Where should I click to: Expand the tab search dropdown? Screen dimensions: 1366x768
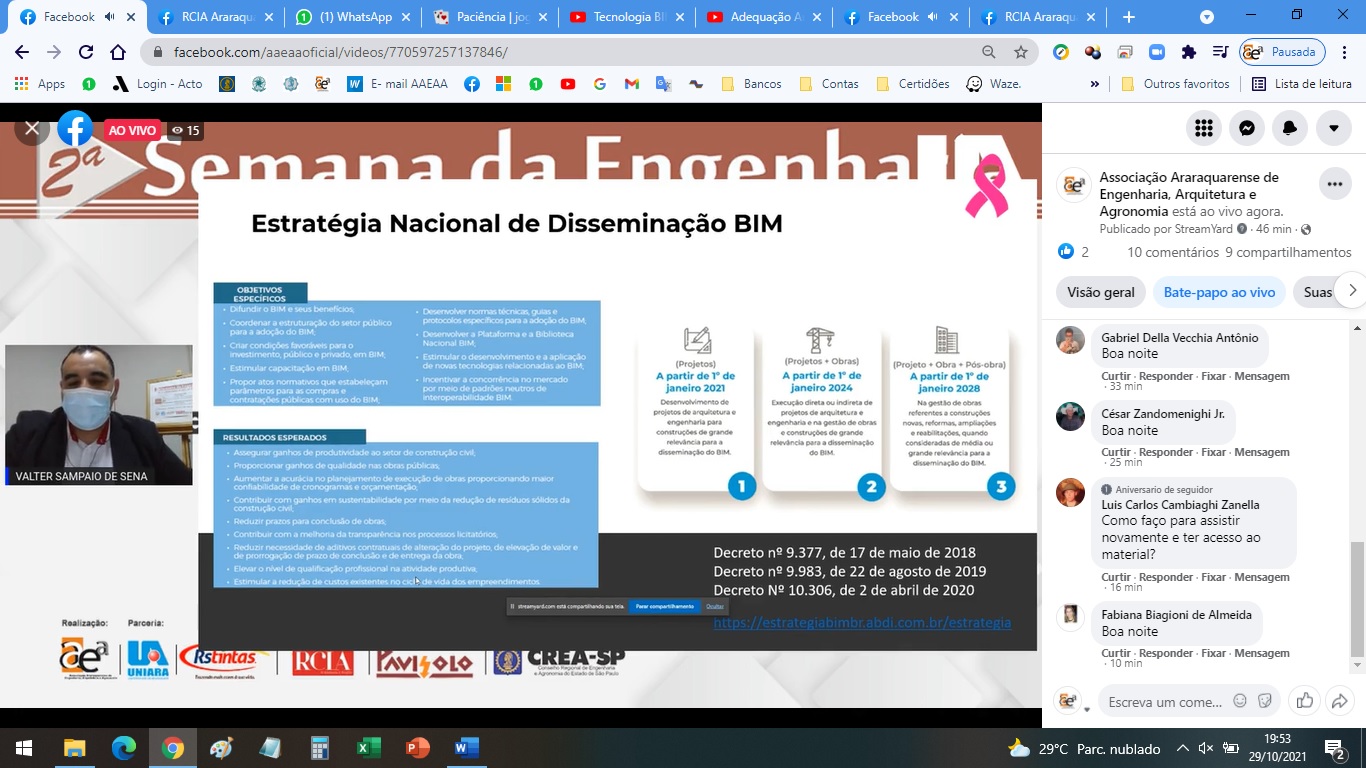pyautogui.click(x=1207, y=17)
